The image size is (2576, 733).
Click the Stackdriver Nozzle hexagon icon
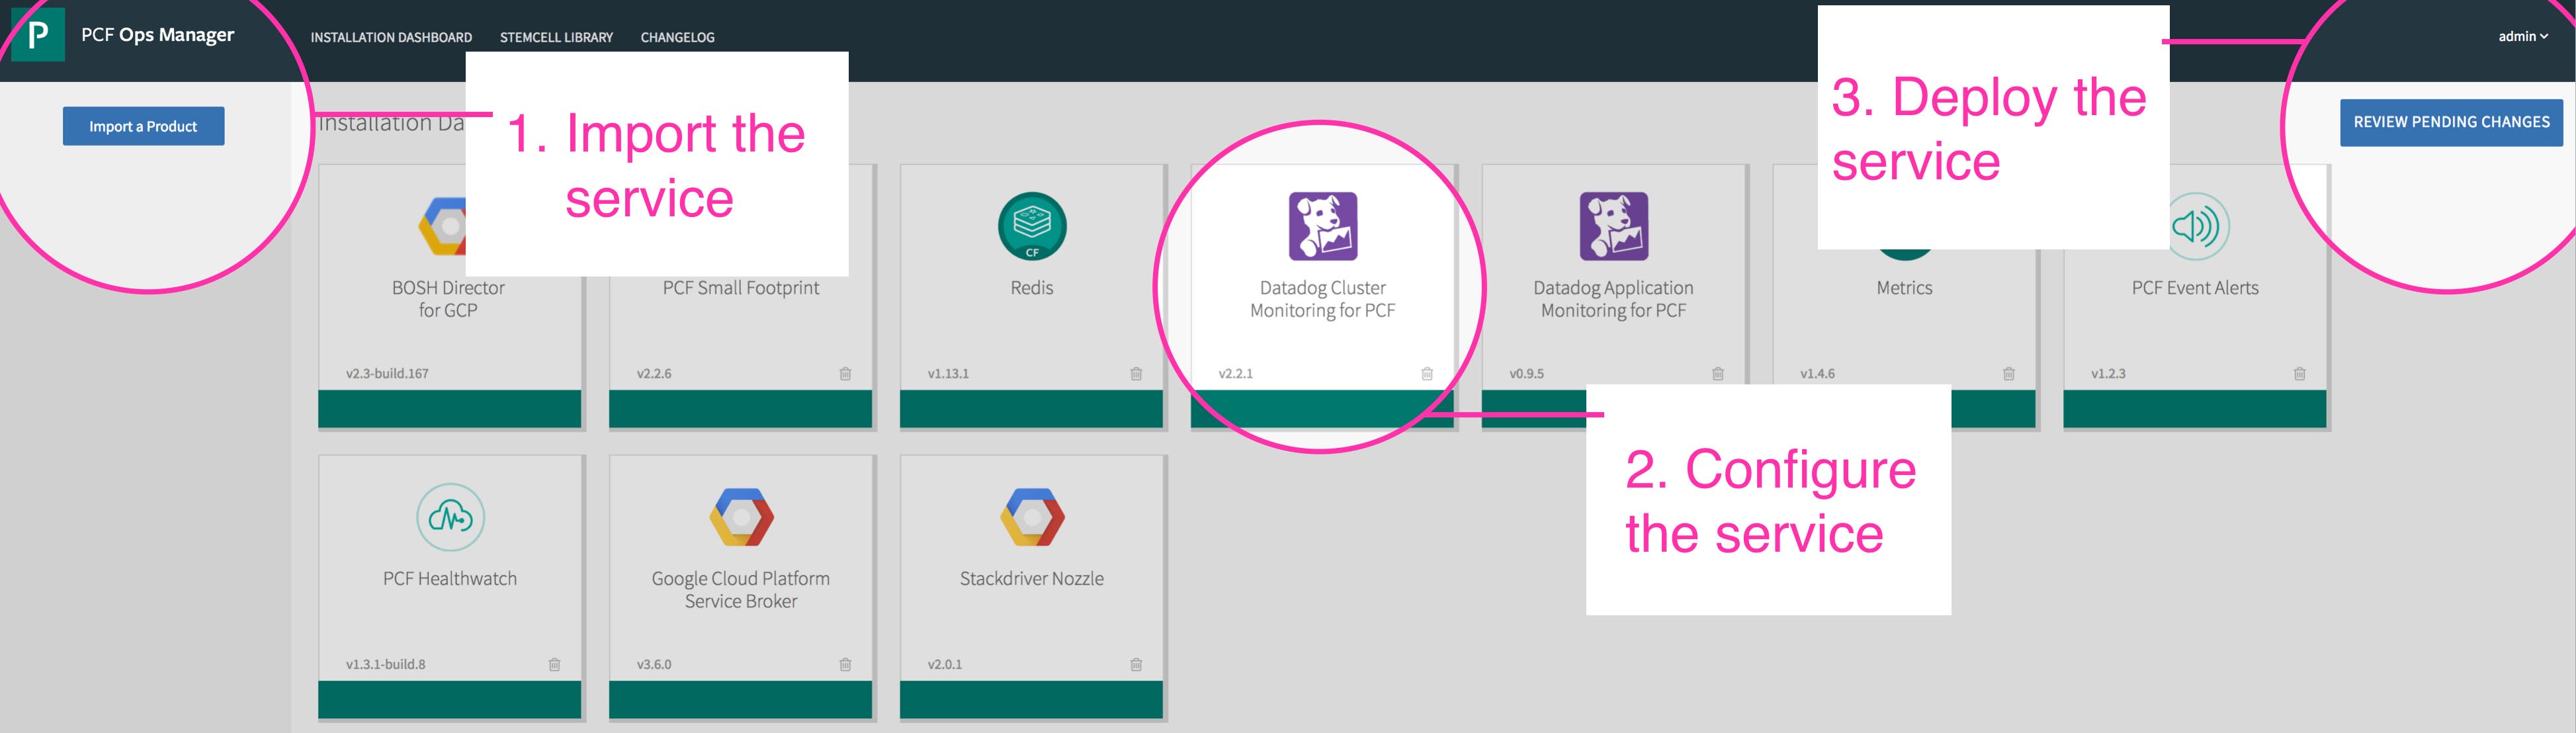point(1031,518)
